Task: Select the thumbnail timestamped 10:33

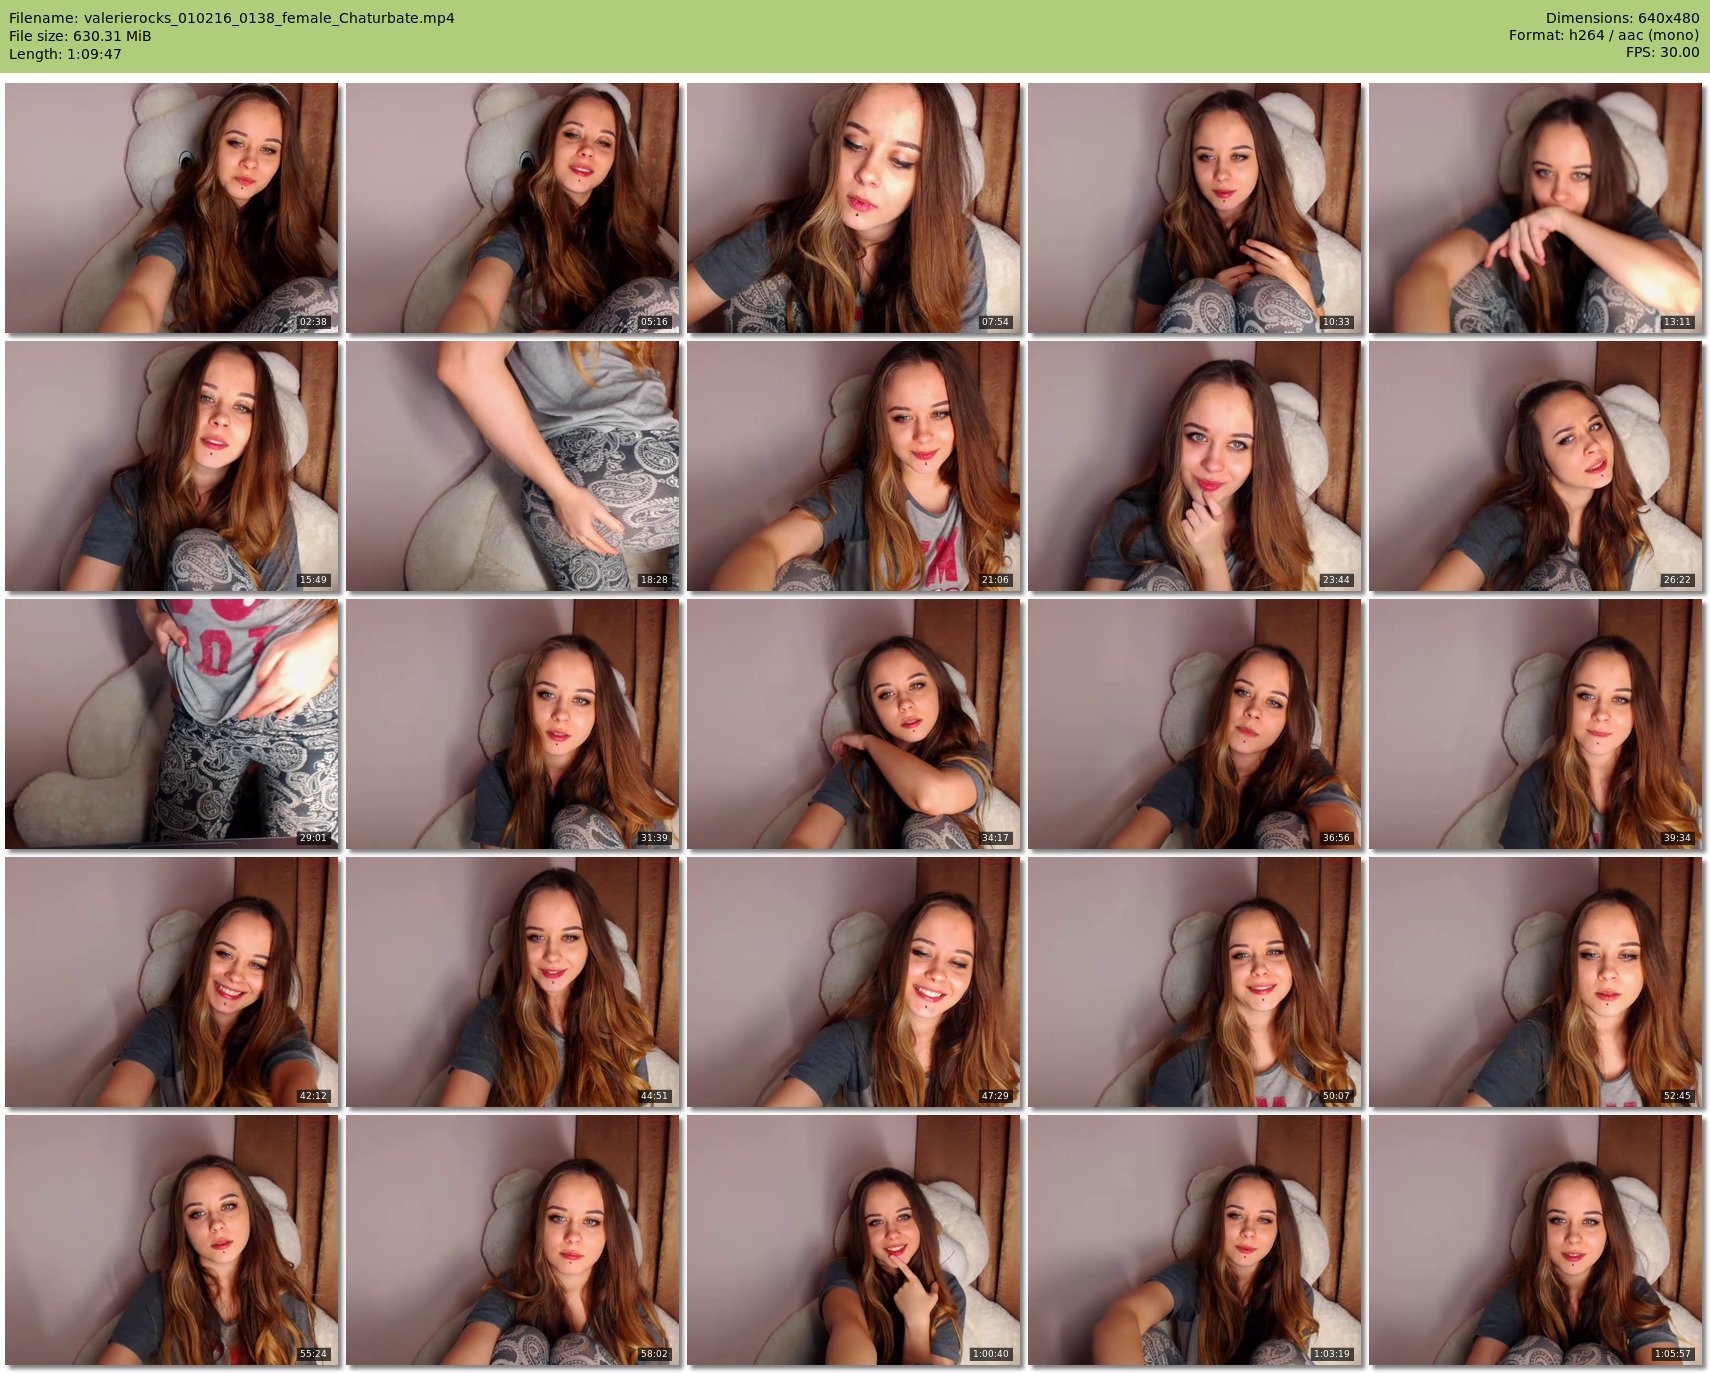Action: point(1194,208)
